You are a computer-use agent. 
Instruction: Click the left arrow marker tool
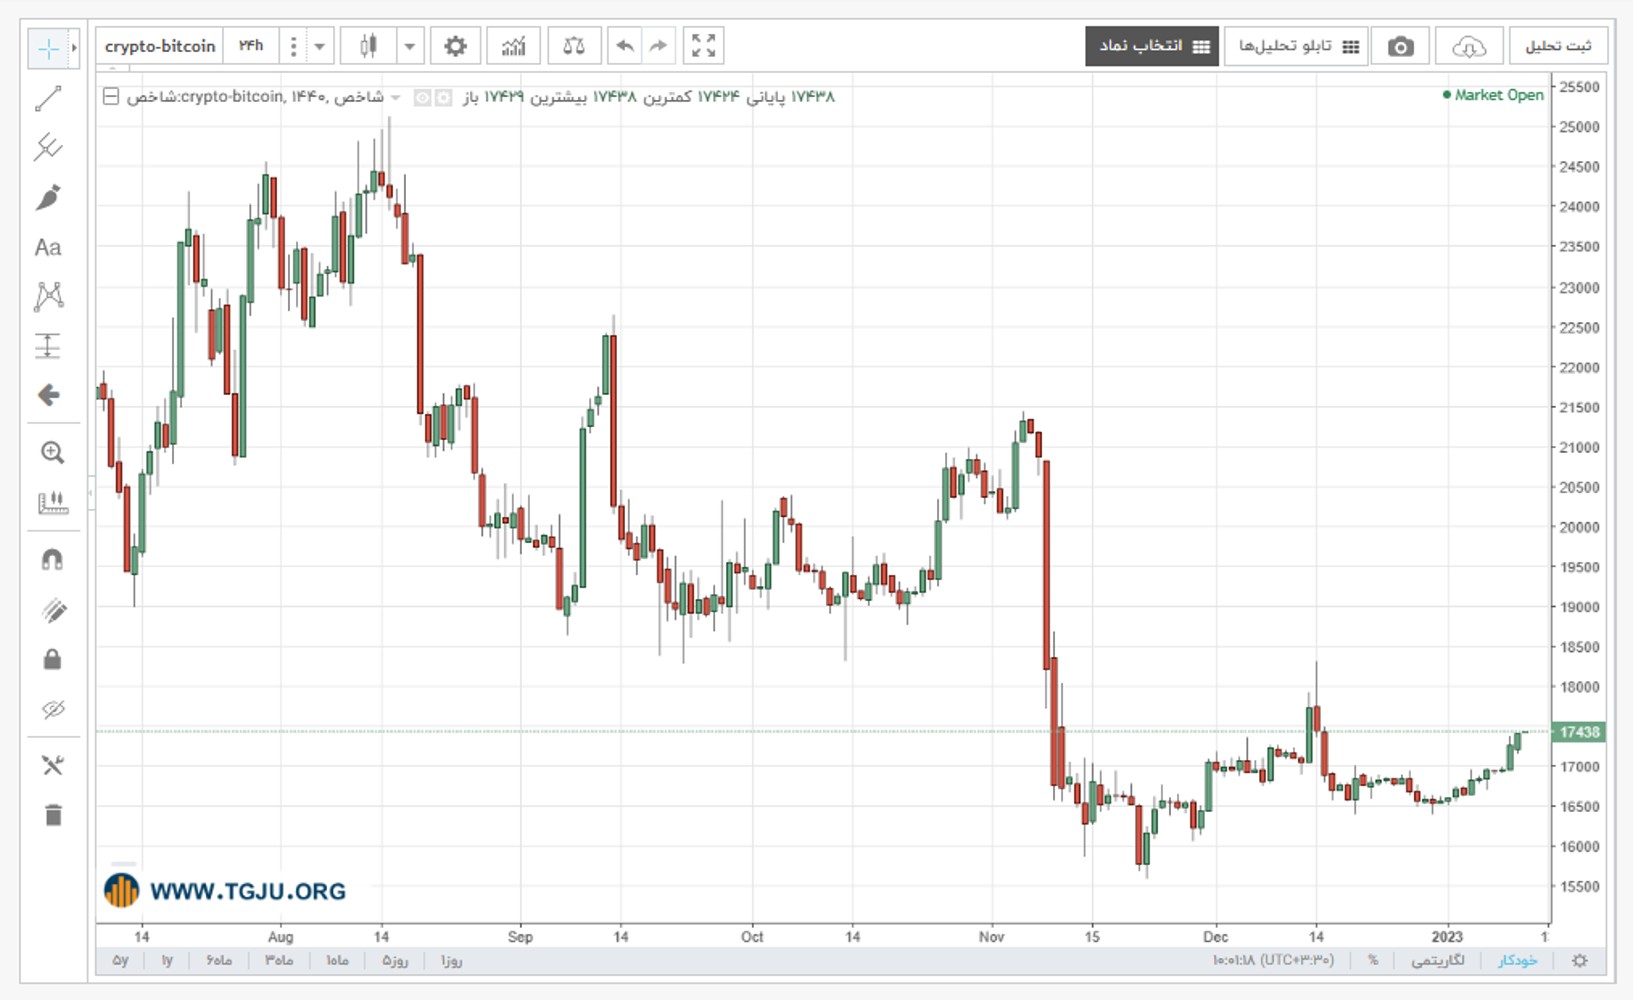[48, 395]
